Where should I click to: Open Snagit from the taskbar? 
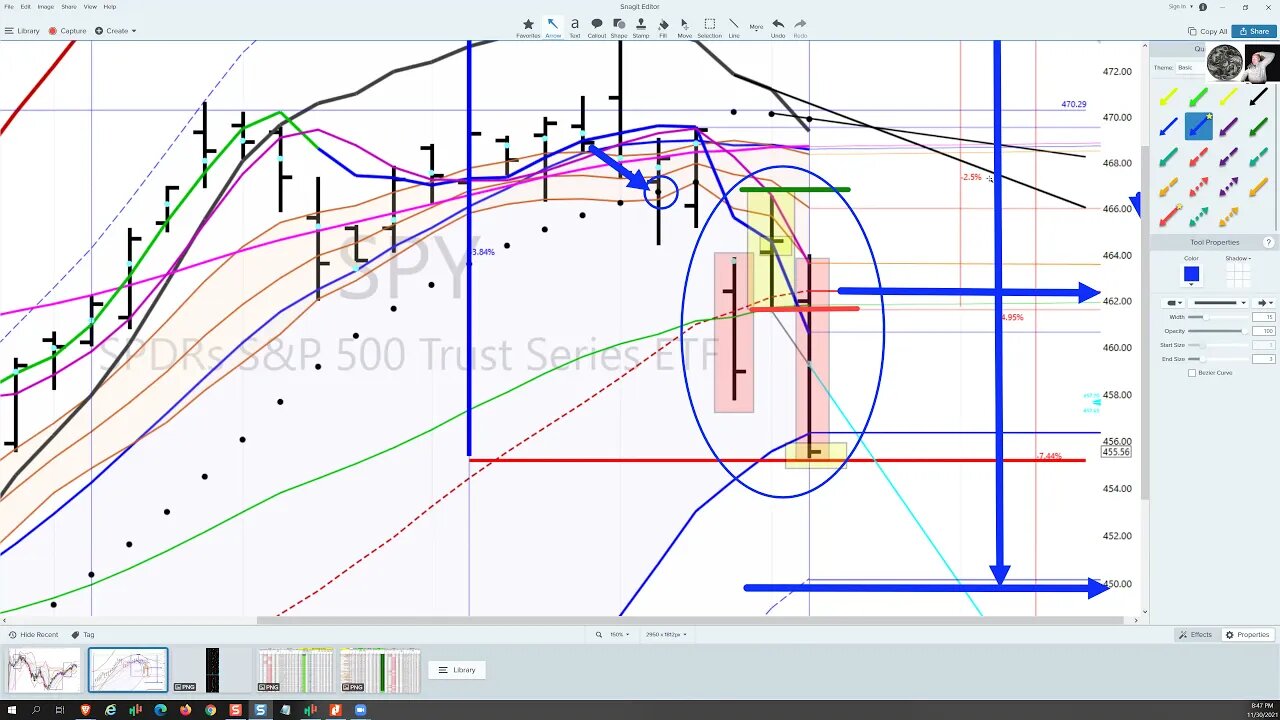tap(260, 710)
